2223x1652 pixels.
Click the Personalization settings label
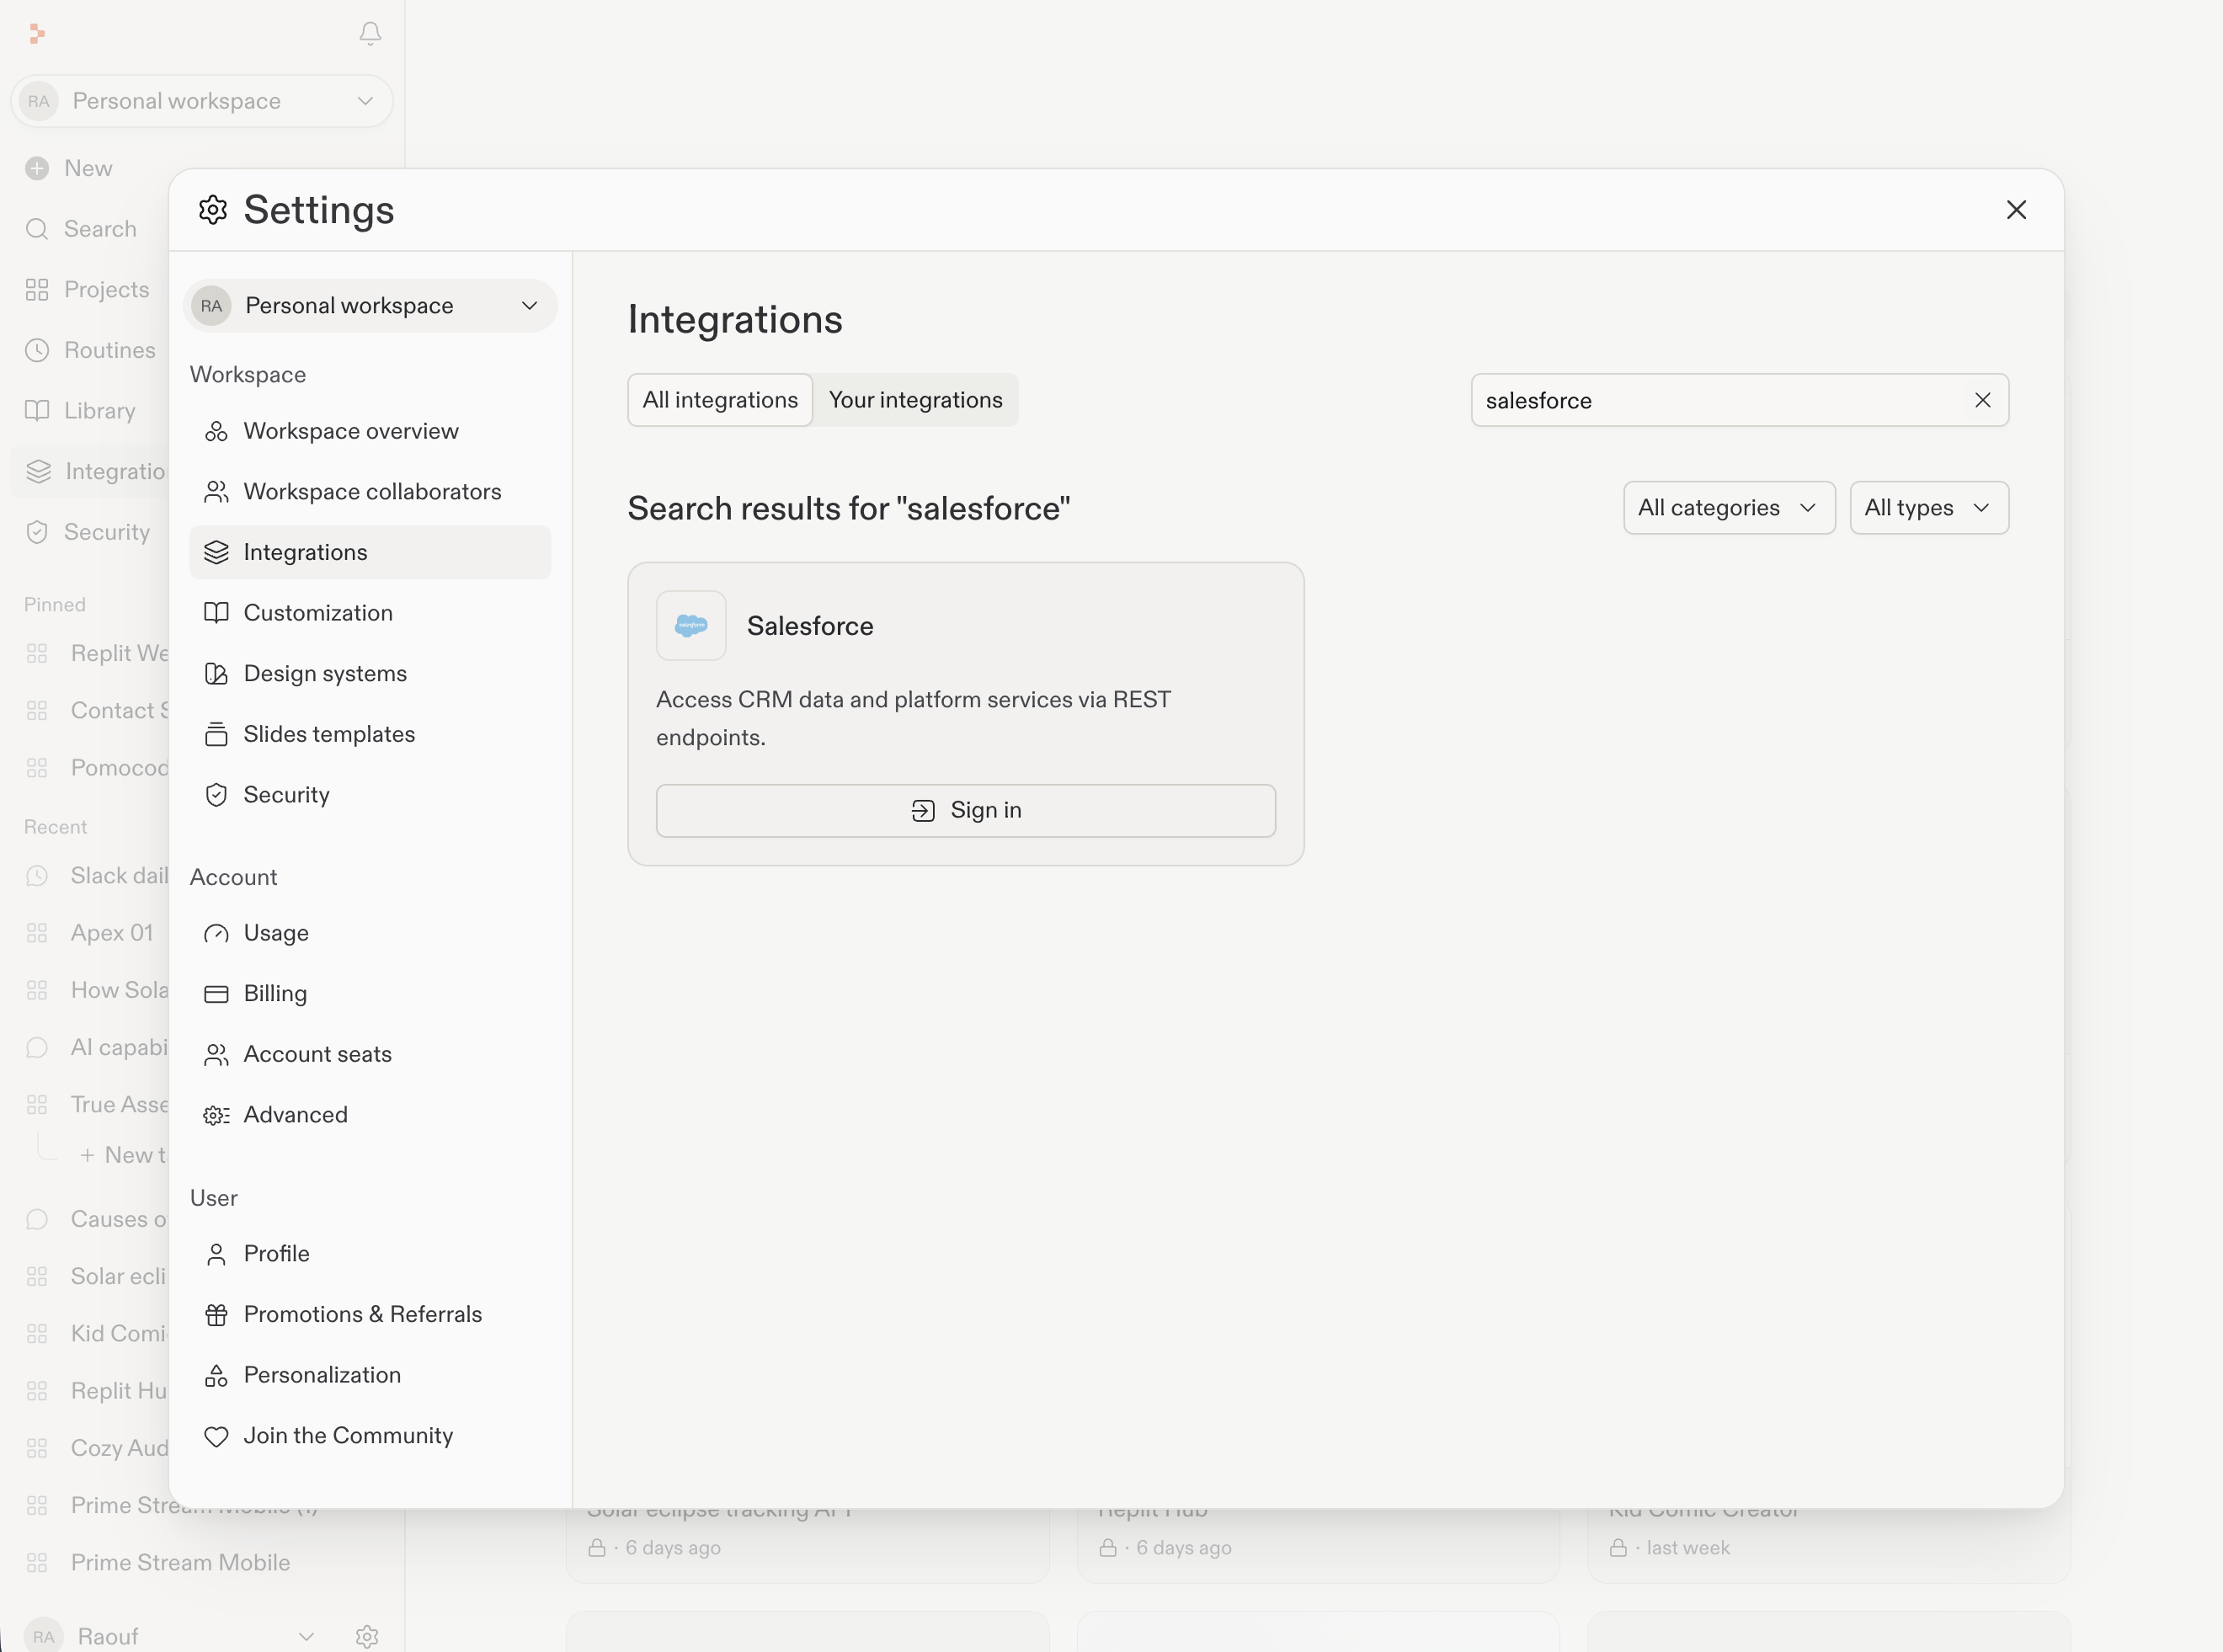[x=322, y=1375]
